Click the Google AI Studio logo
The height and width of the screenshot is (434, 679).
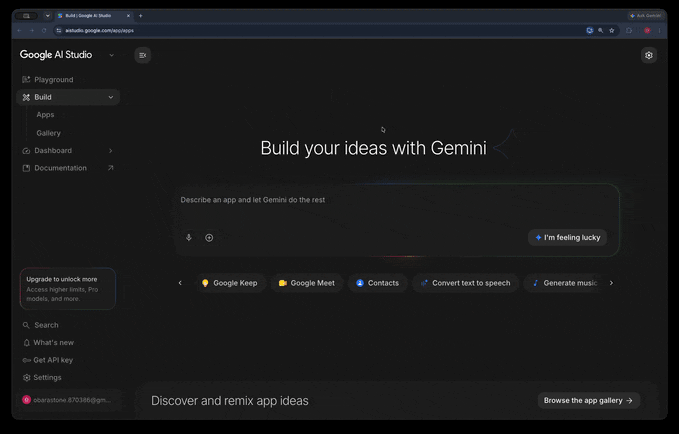56,55
